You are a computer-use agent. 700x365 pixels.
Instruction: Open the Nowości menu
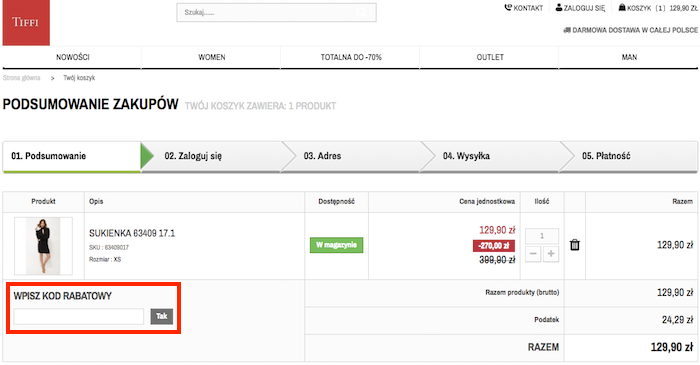click(x=72, y=57)
